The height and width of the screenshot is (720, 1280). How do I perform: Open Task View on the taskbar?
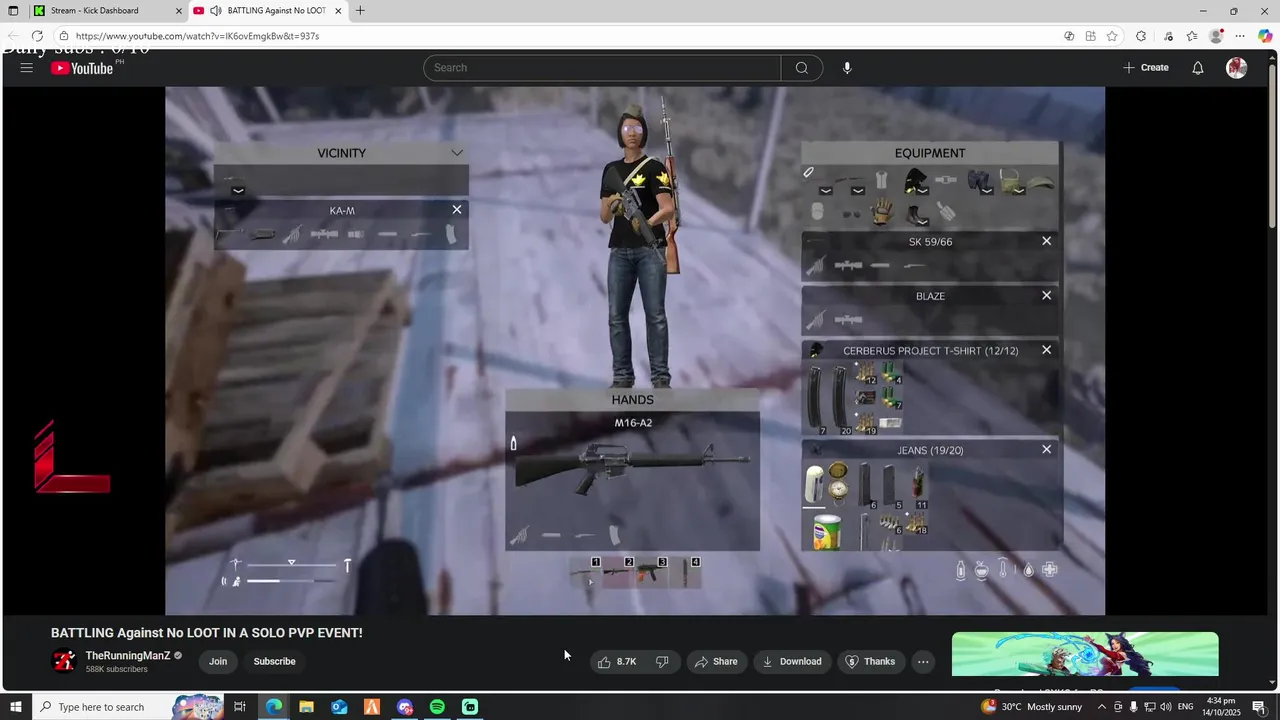(240, 707)
